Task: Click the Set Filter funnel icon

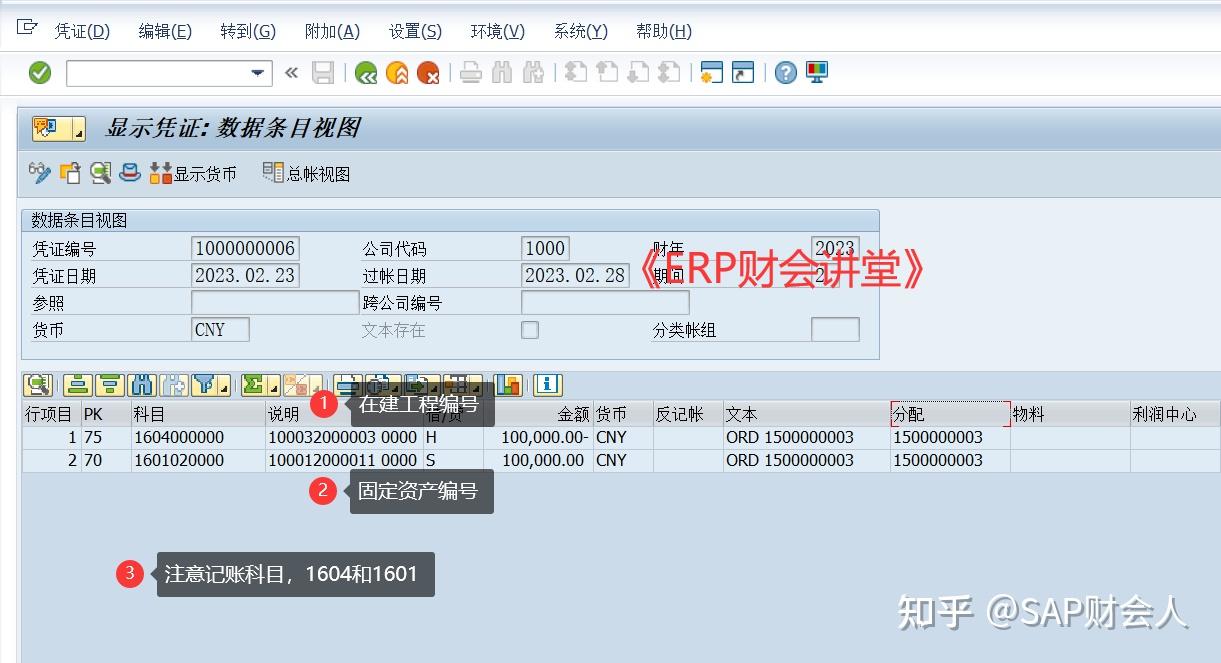Action: [203, 384]
